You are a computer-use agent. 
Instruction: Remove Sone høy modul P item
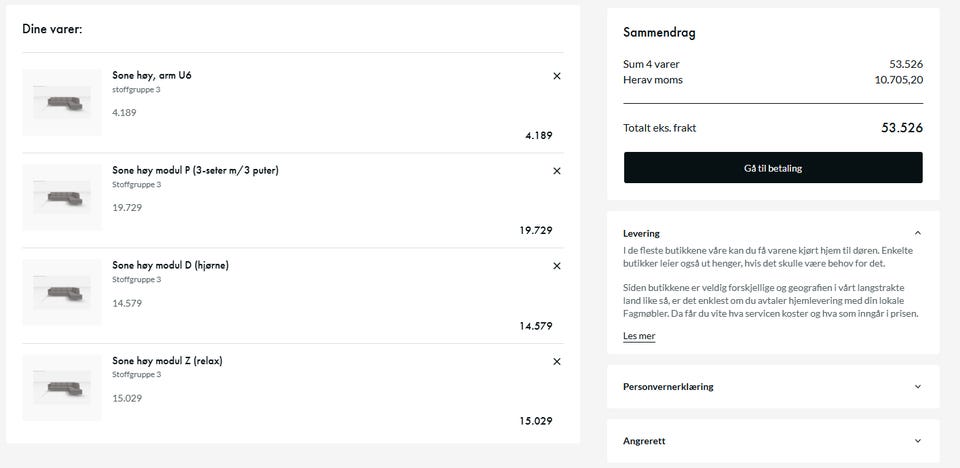(x=557, y=171)
